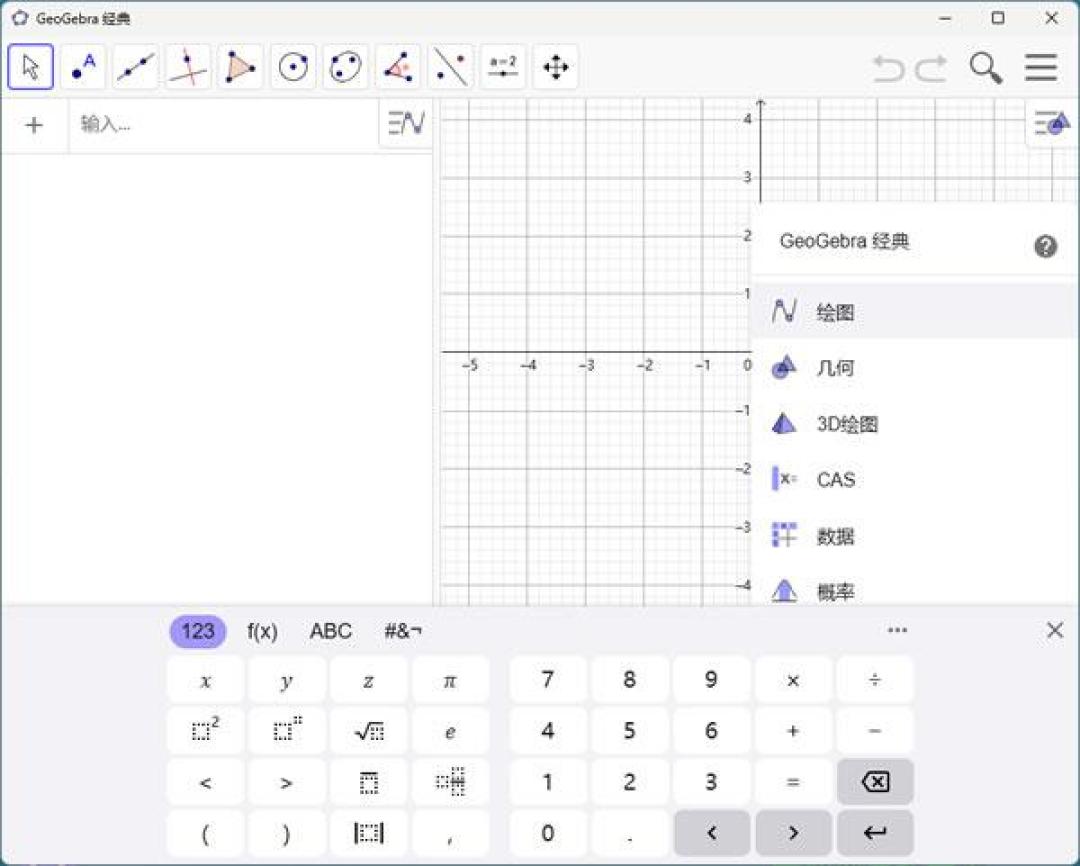
Task: Tap the greater-than key
Action: pyautogui.click(x=287, y=782)
